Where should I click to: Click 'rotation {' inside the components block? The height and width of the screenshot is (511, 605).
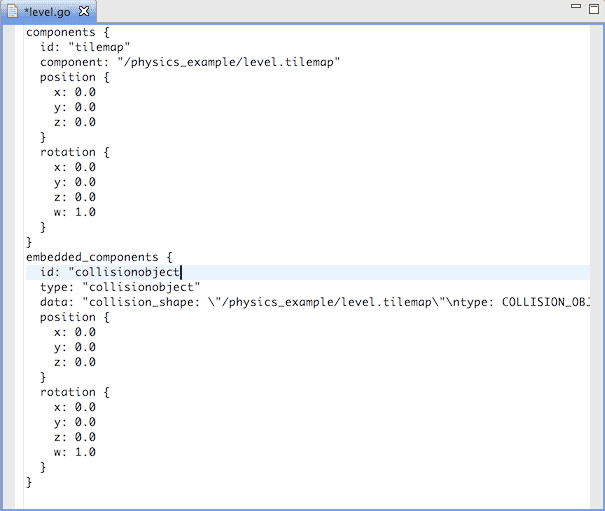(68, 152)
